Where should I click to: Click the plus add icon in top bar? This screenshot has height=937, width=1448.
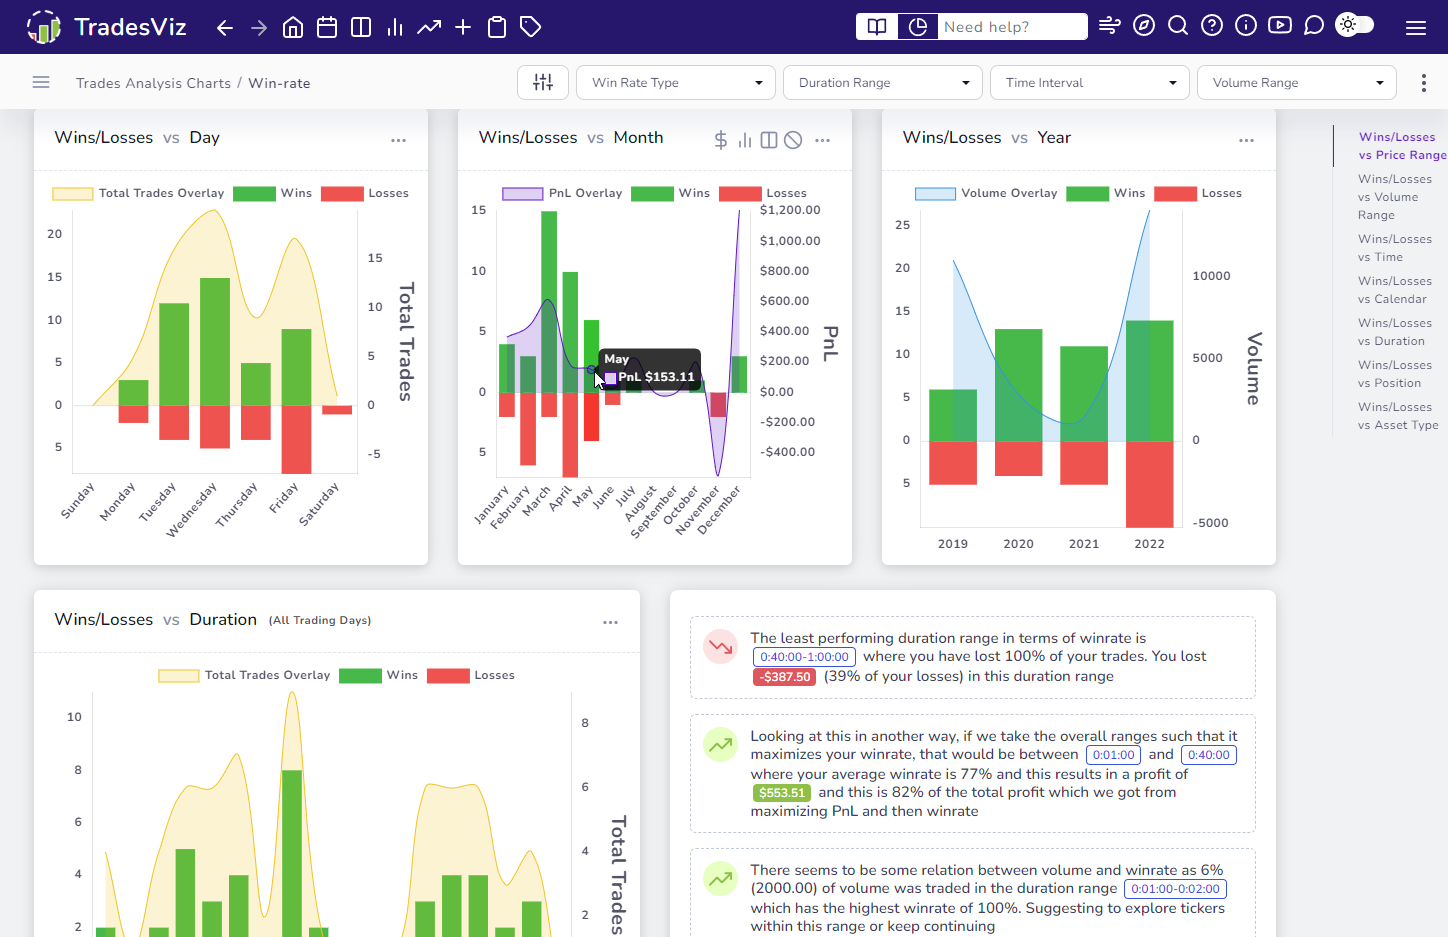(x=463, y=27)
